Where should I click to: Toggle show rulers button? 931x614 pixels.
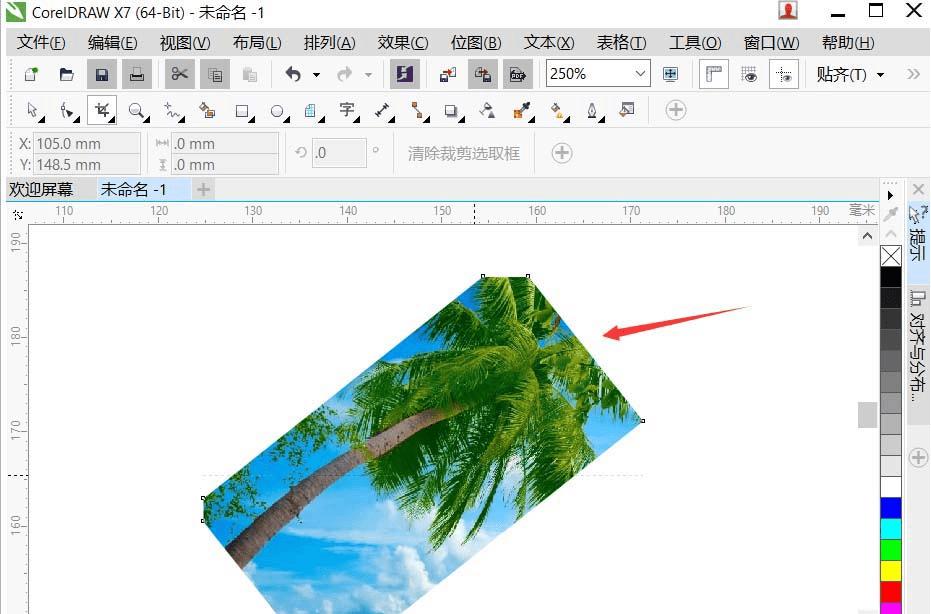point(714,74)
